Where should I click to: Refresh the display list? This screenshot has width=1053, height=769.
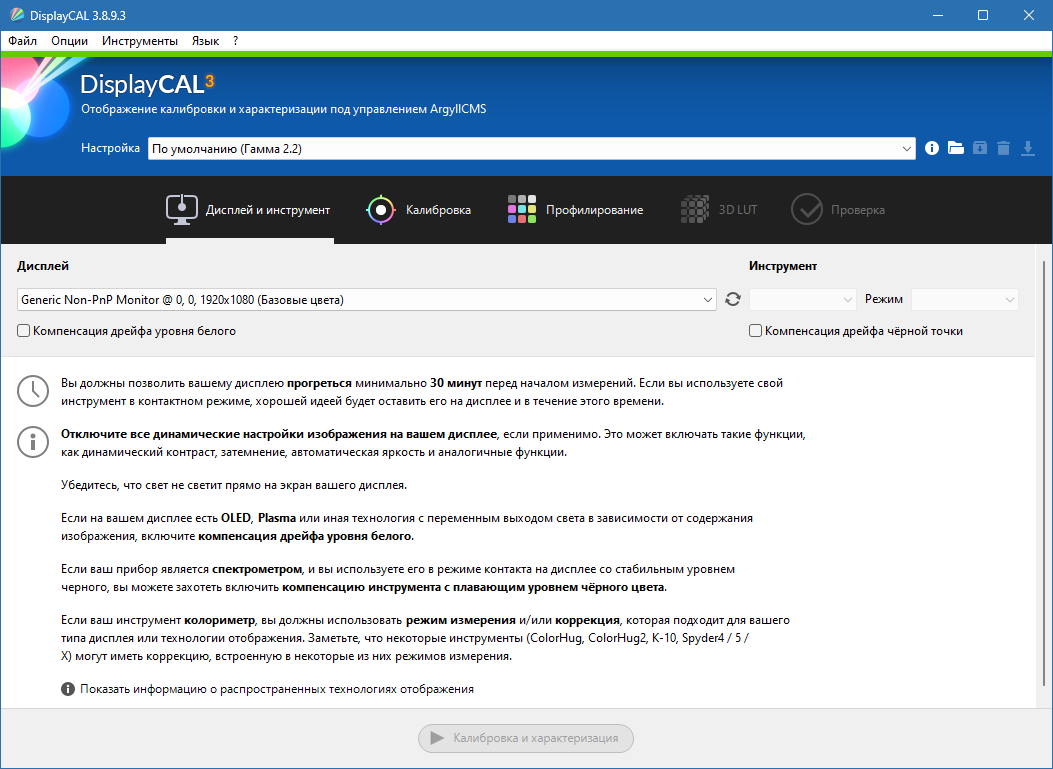click(732, 298)
